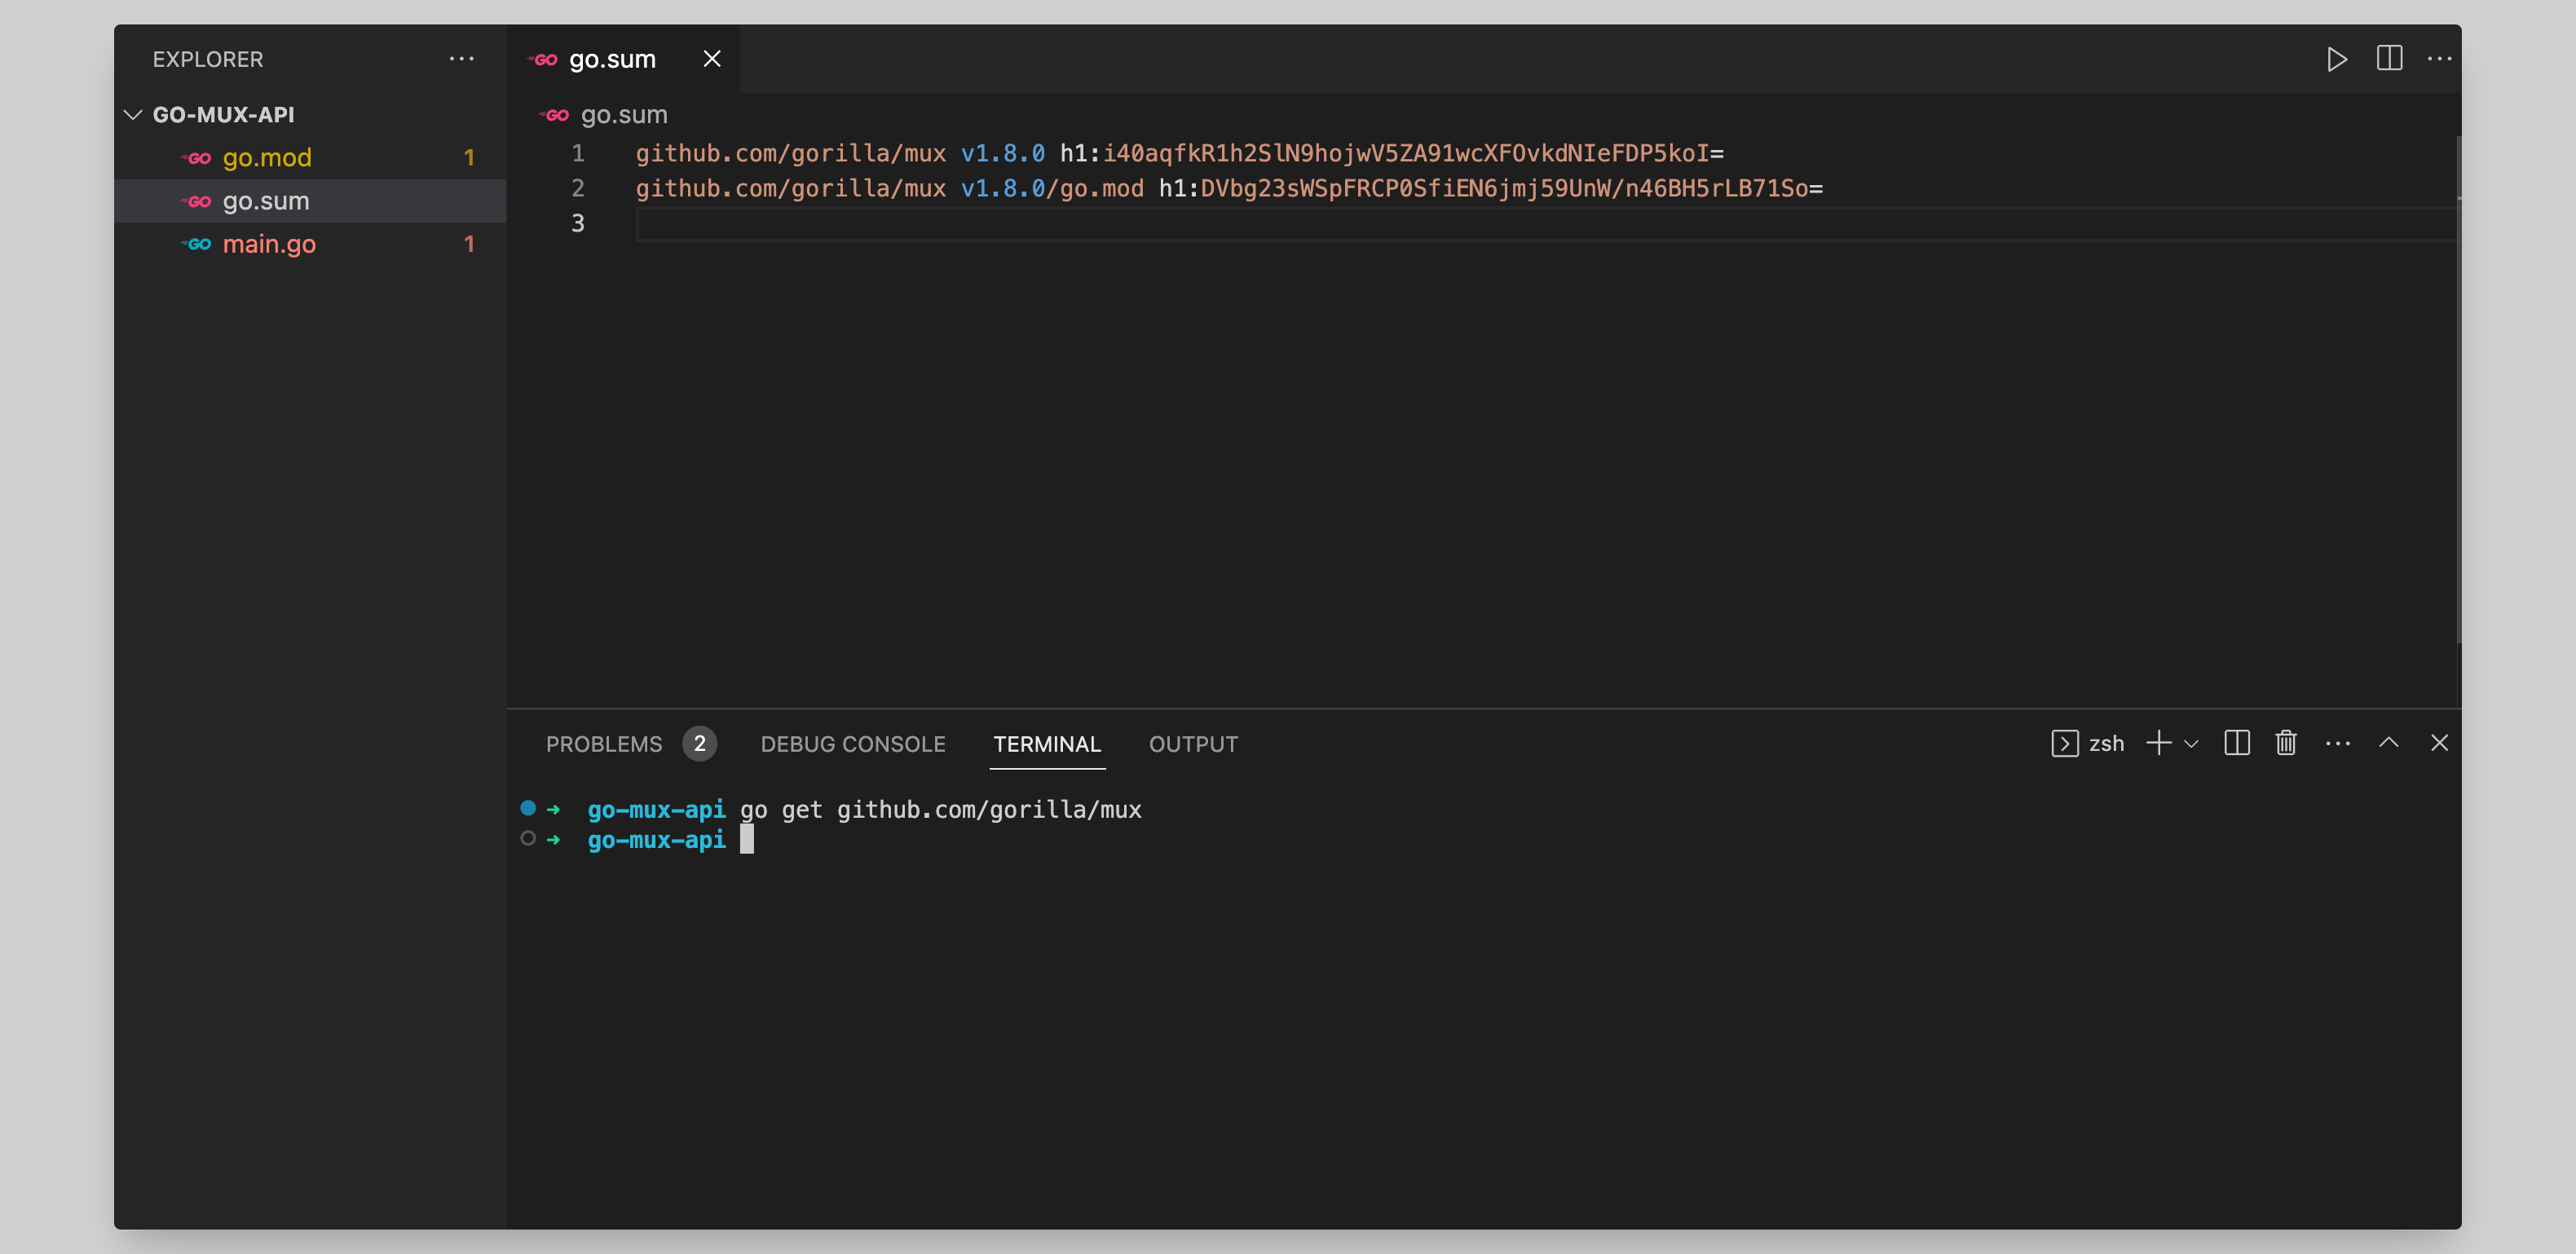The image size is (2576, 1254).
Task: Add new terminal with plus icon
Action: [2158, 743]
